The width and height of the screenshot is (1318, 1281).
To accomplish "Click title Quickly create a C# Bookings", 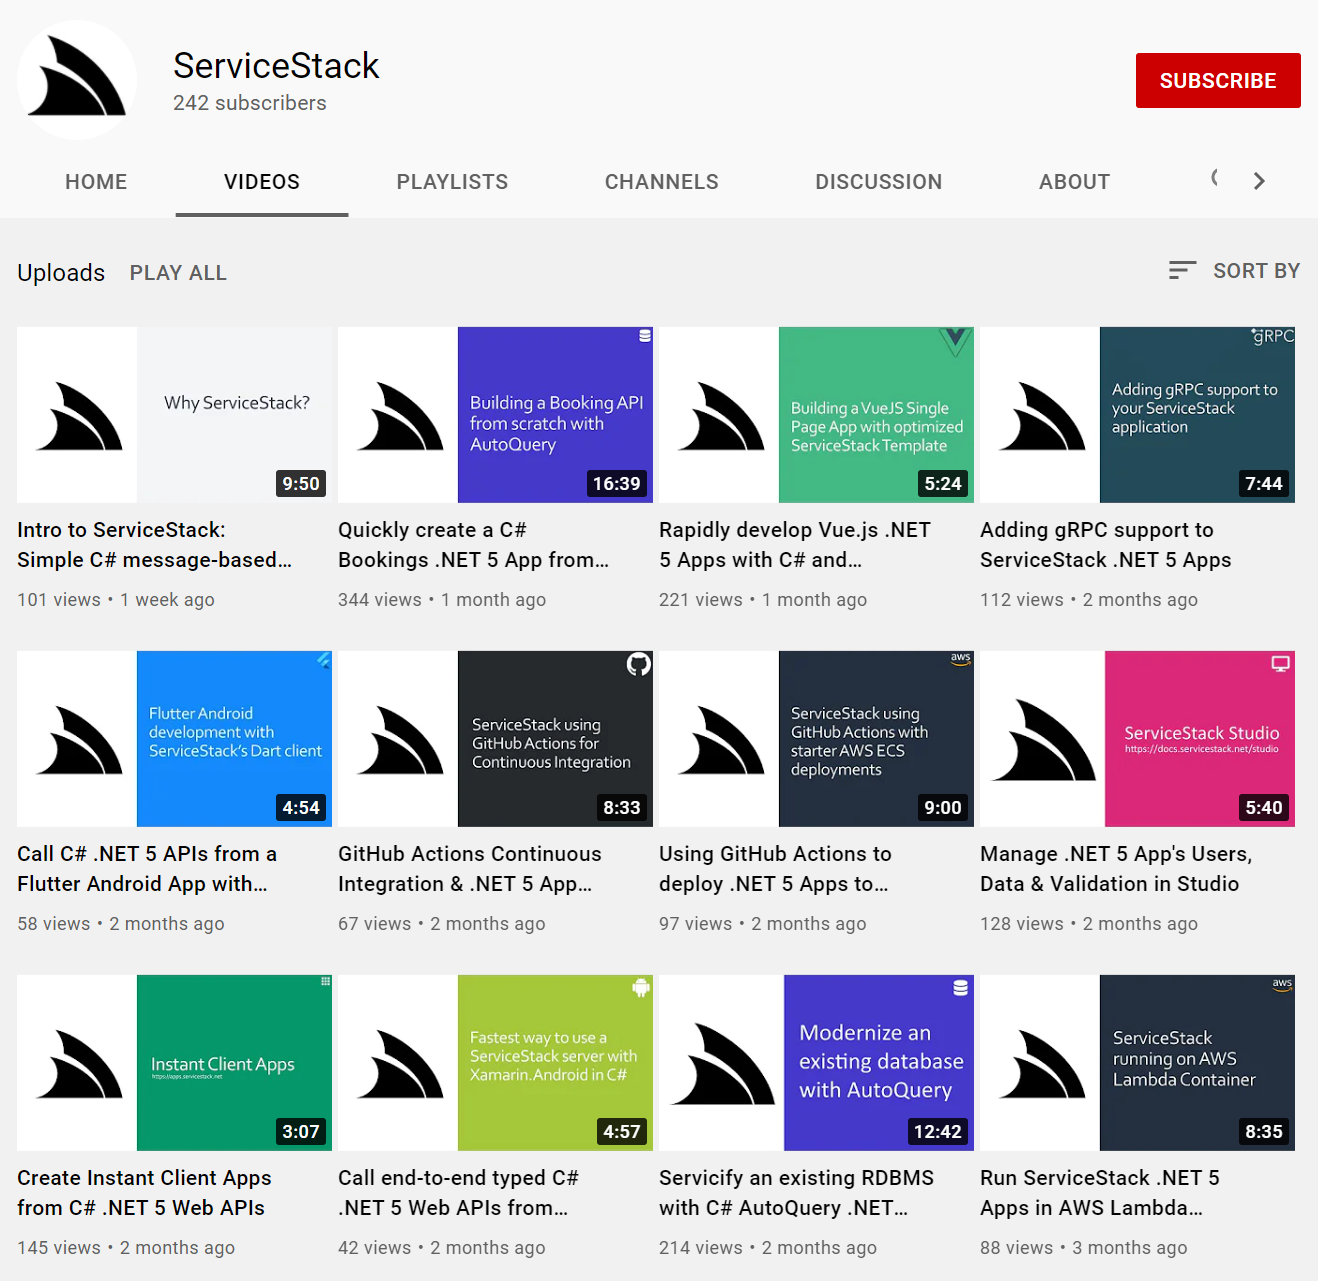I will point(473,545).
